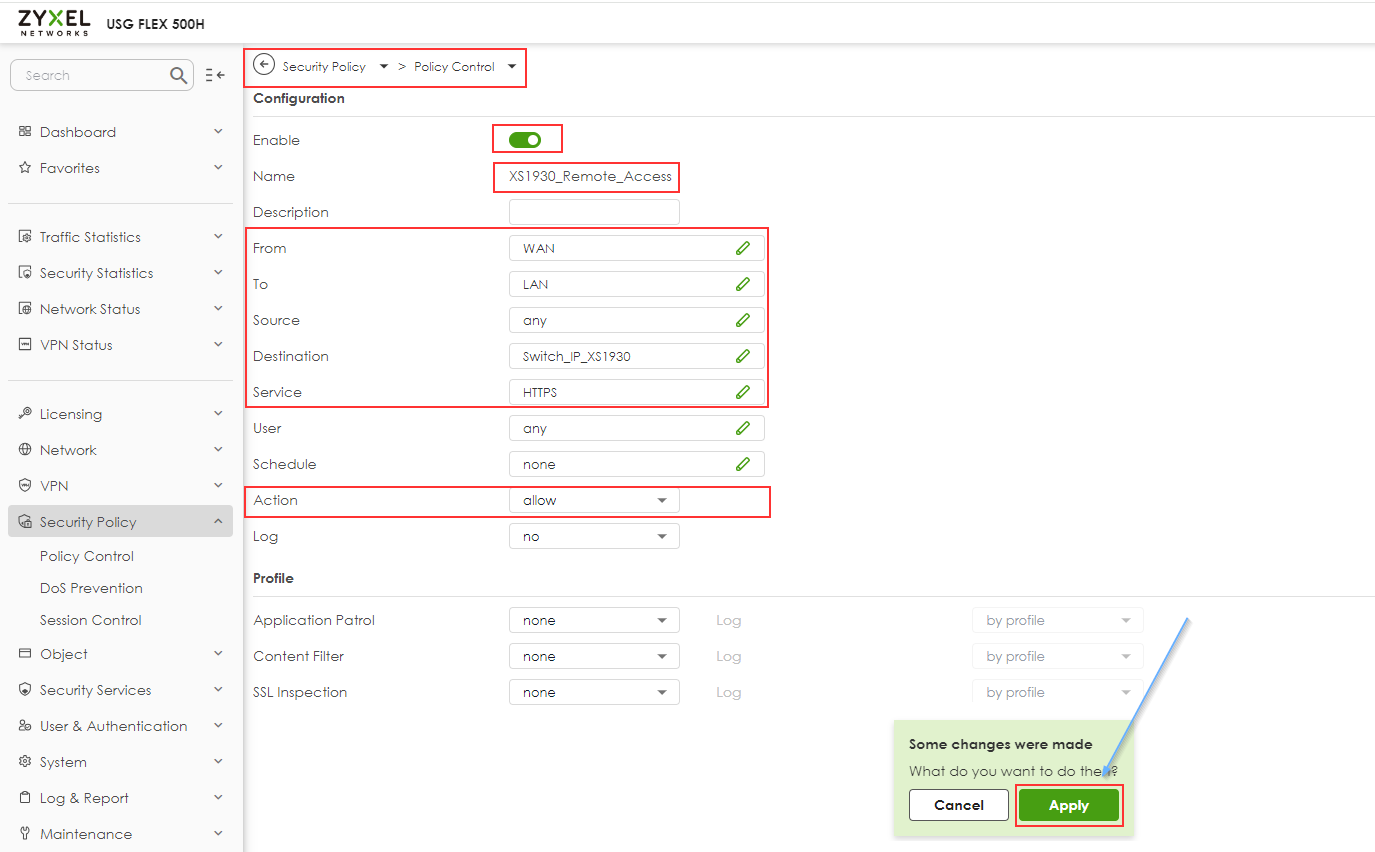This screenshot has width=1375, height=852.
Task: Click the back arrow in the breadcrumb
Action: tap(263, 65)
